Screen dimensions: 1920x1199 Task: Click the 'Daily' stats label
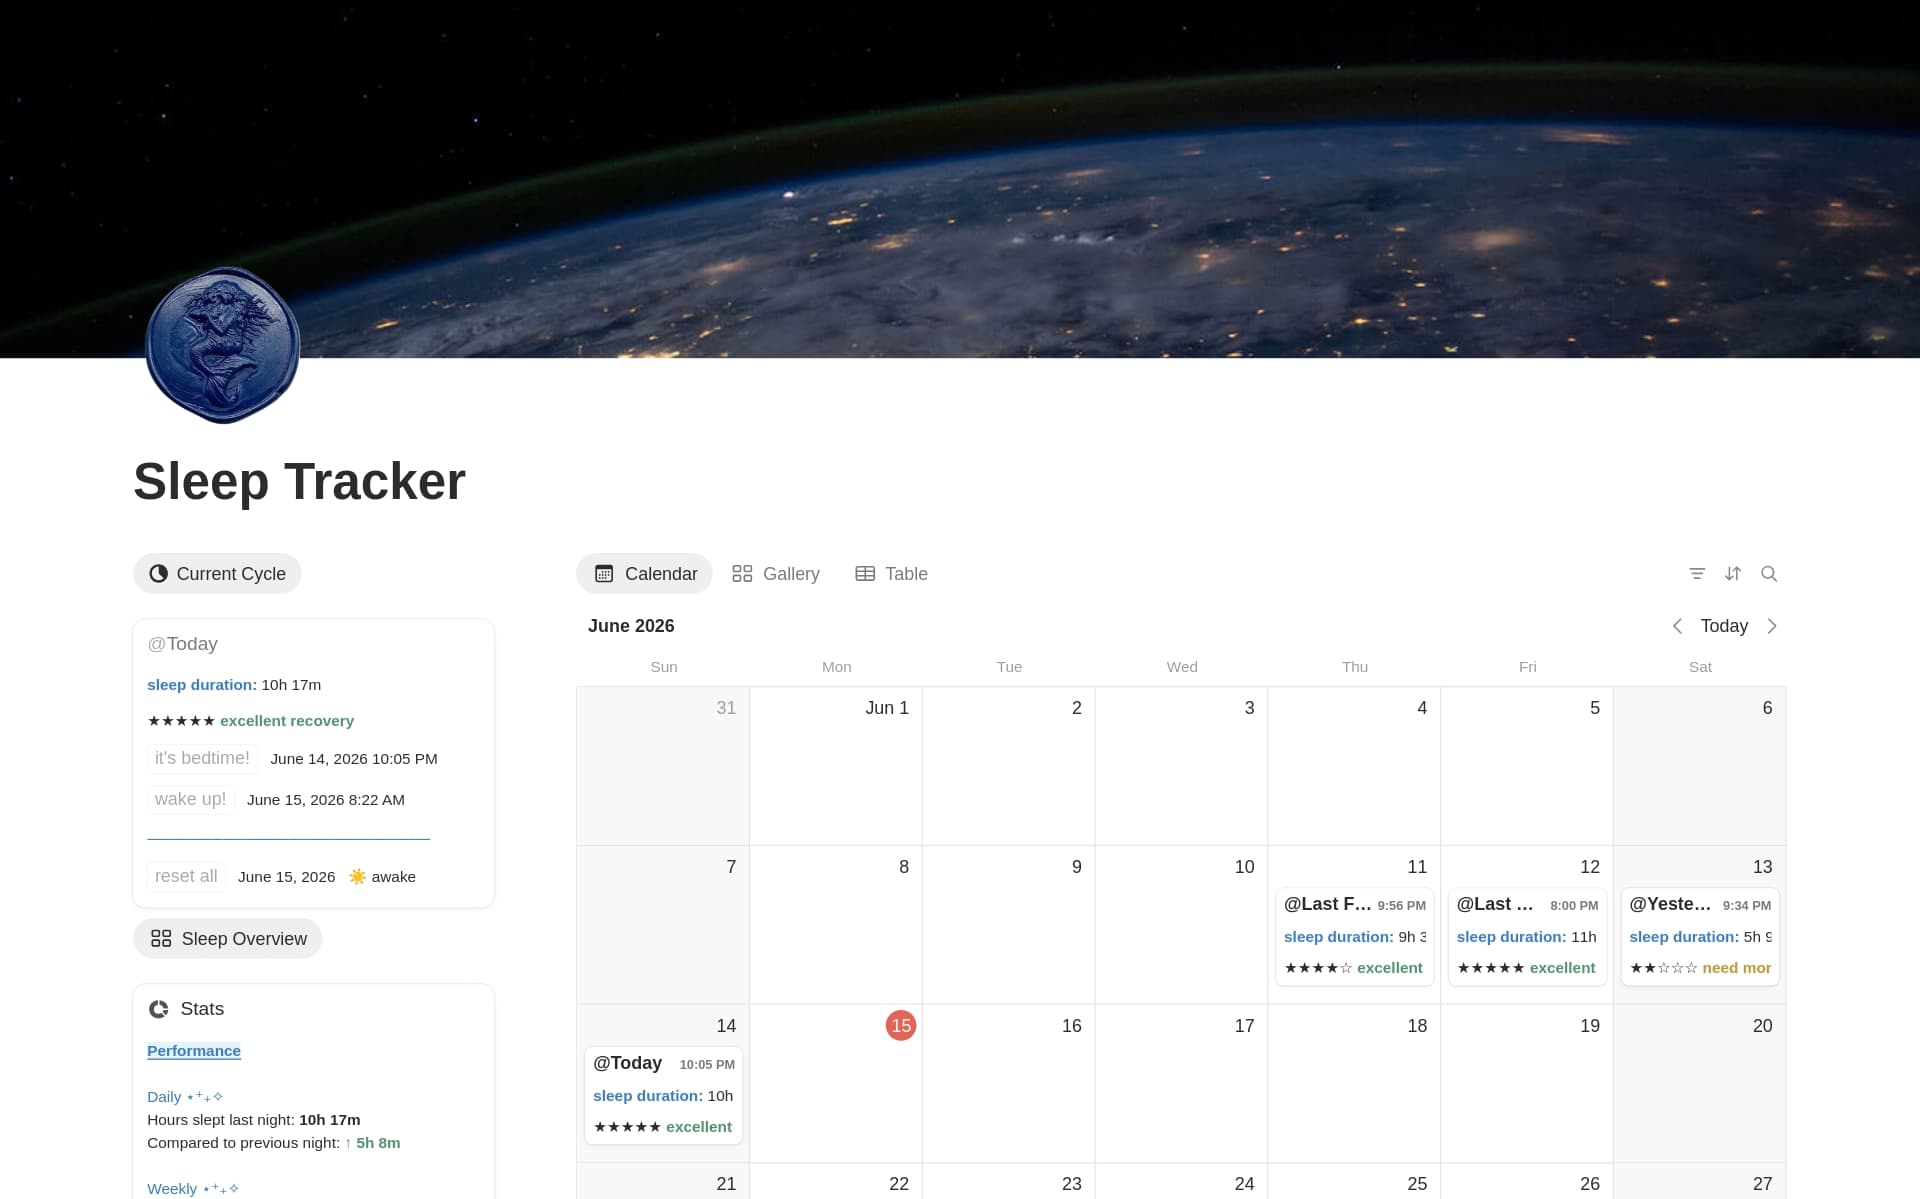click(x=164, y=1097)
